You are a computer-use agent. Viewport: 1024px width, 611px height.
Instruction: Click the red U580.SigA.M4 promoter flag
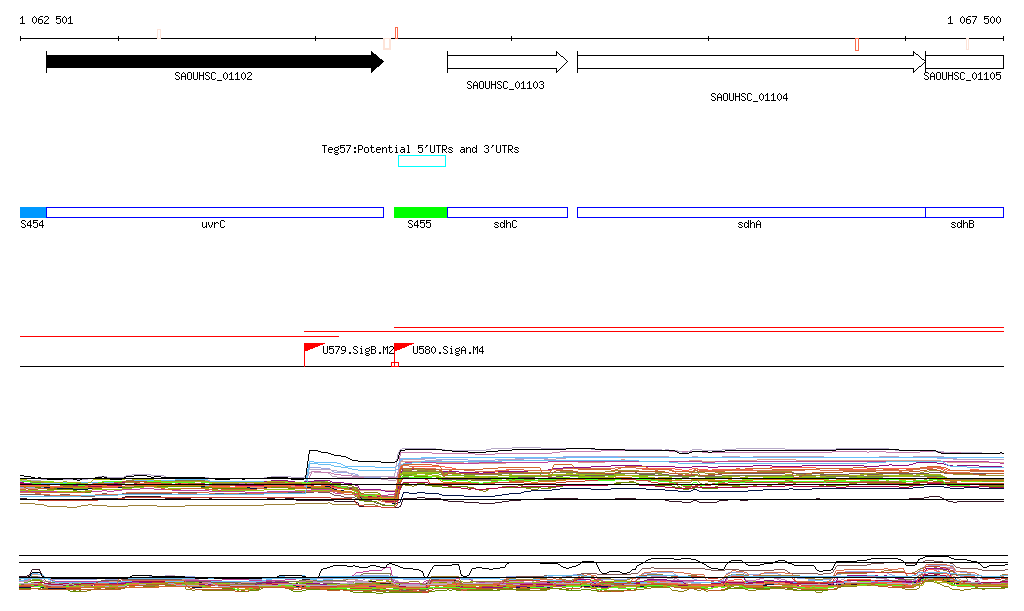point(402,348)
